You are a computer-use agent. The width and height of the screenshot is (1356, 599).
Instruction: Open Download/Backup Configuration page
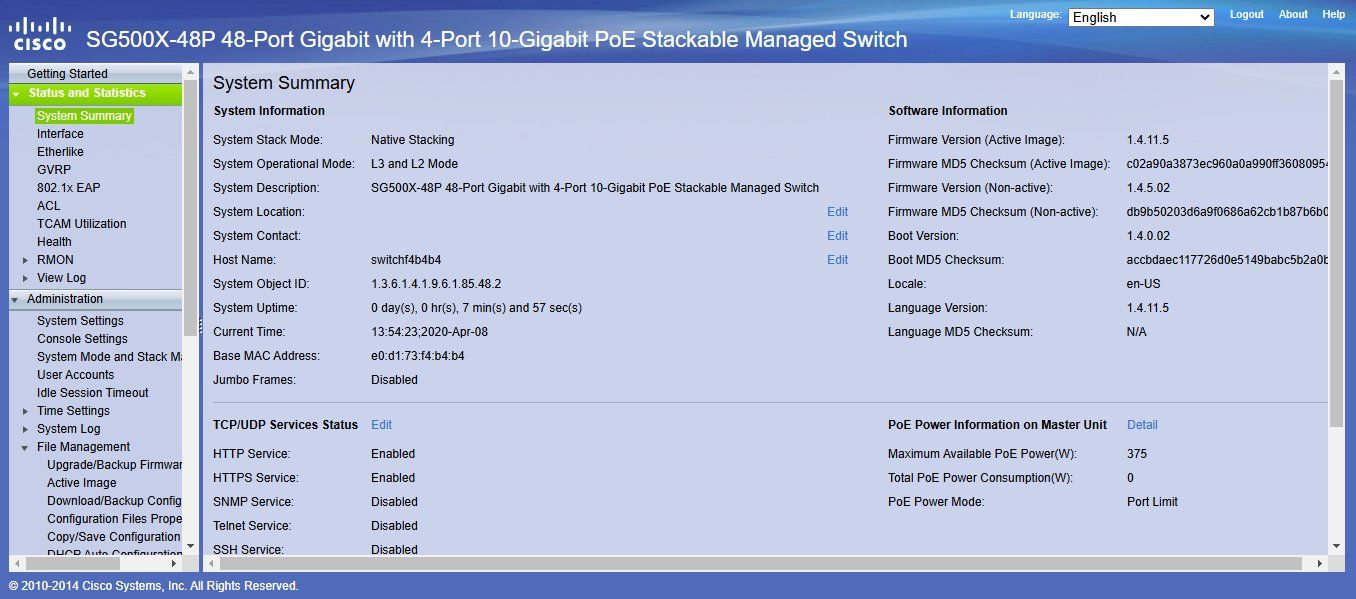pos(114,501)
